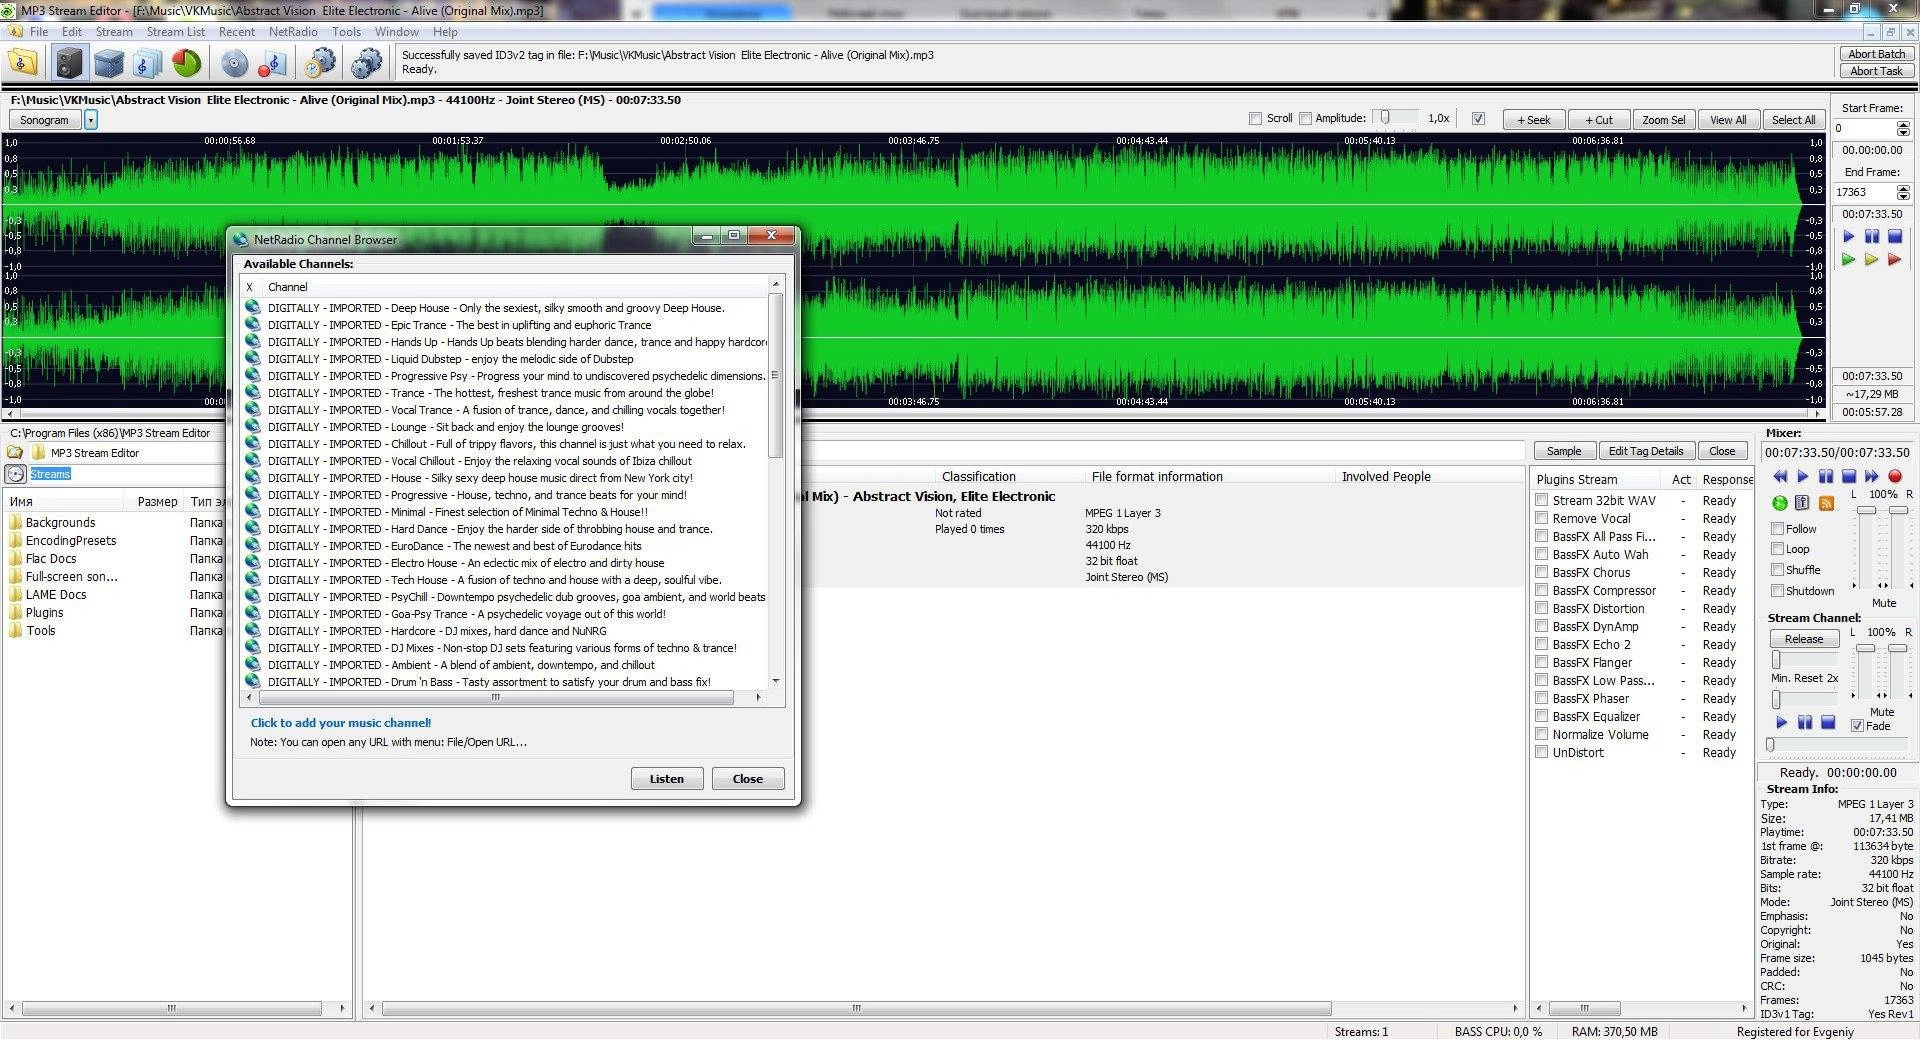The image size is (1920, 1040).
Task: Click the green play arrow under End Frame
Action: coord(1848,260)
